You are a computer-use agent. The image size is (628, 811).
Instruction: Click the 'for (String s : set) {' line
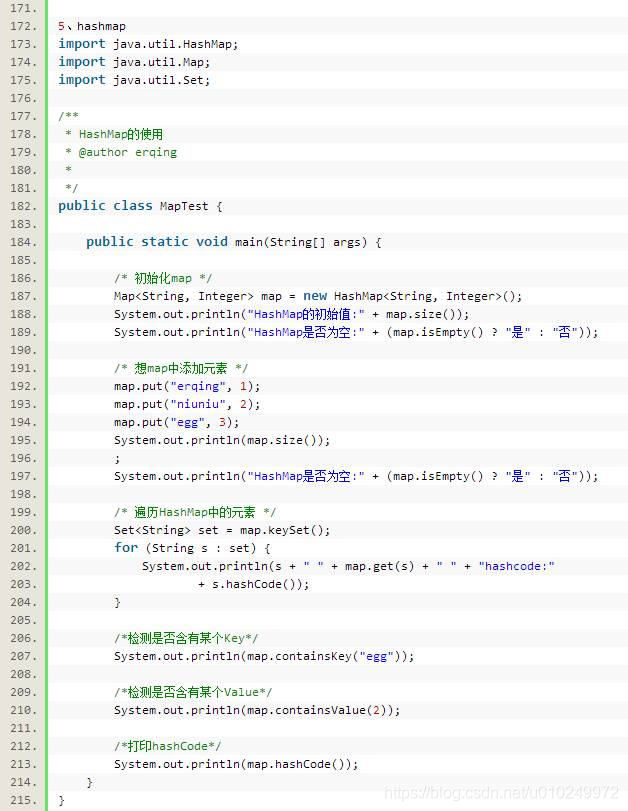point(192,548)
